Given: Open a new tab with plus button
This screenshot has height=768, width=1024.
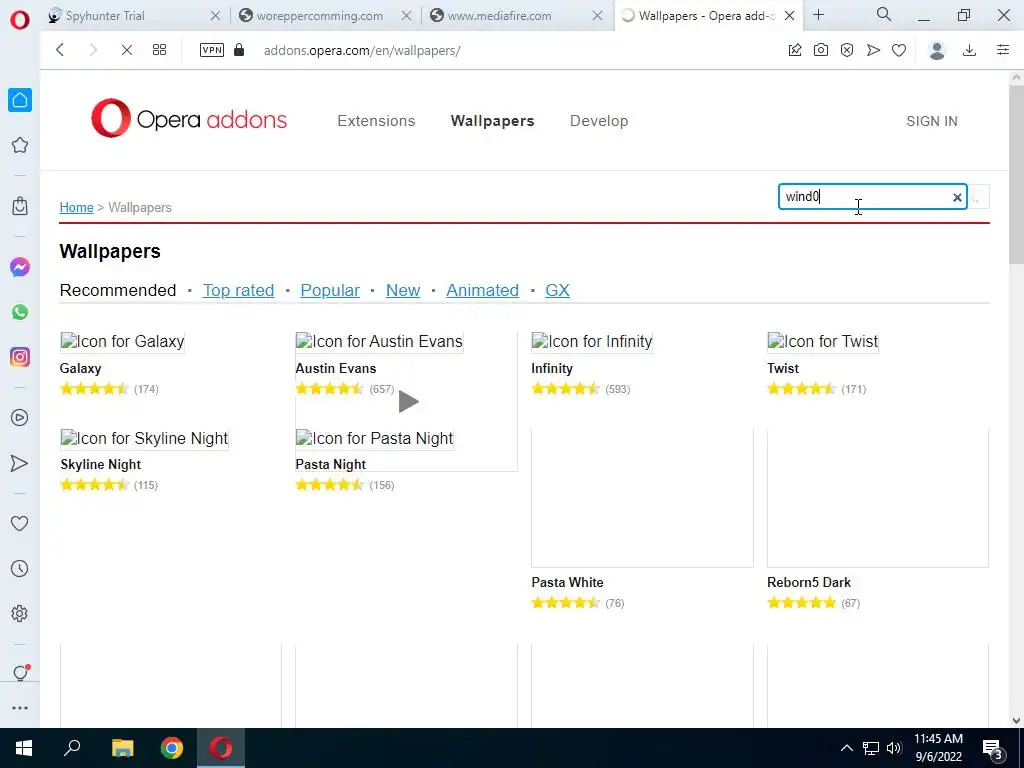Looking at the screenshot, I should (819, 14).
